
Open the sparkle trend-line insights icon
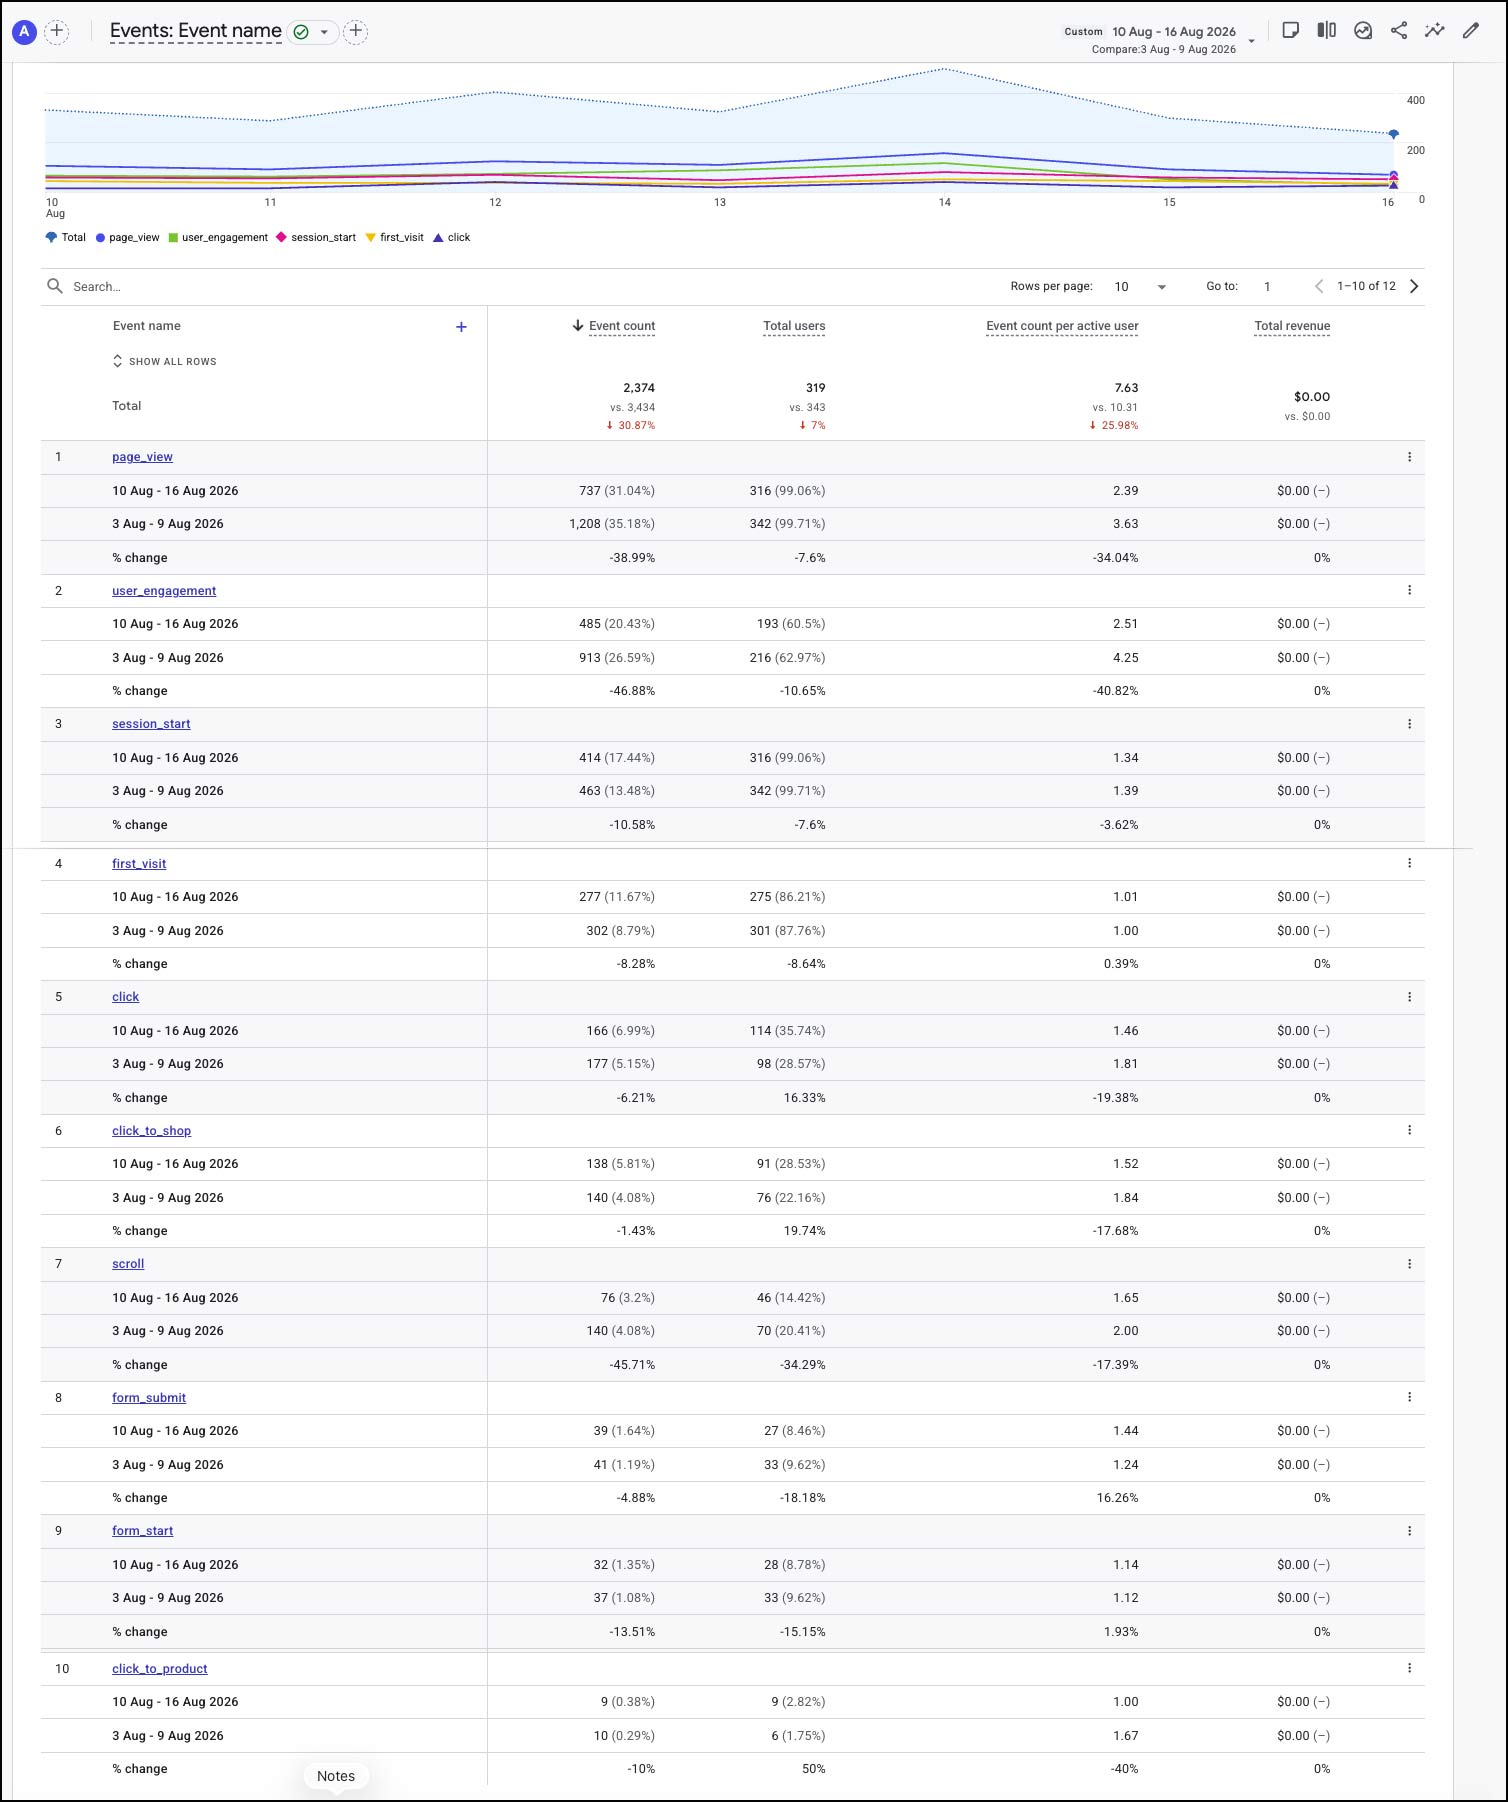click(x=1435, y=31)
